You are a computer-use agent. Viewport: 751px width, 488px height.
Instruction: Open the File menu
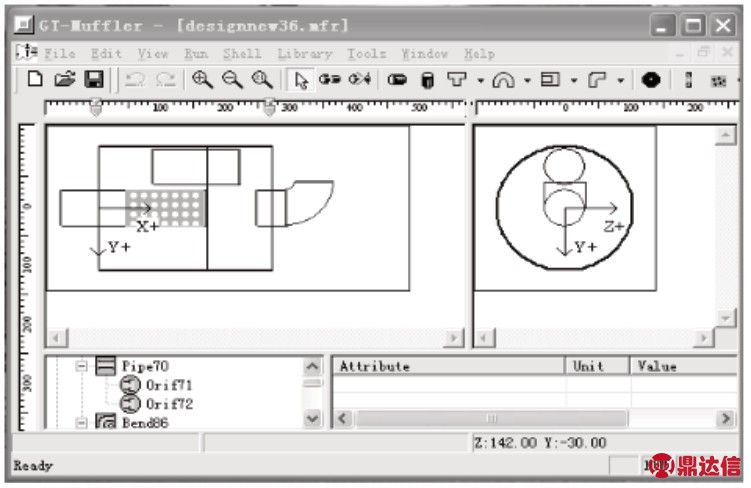(60, 54)
